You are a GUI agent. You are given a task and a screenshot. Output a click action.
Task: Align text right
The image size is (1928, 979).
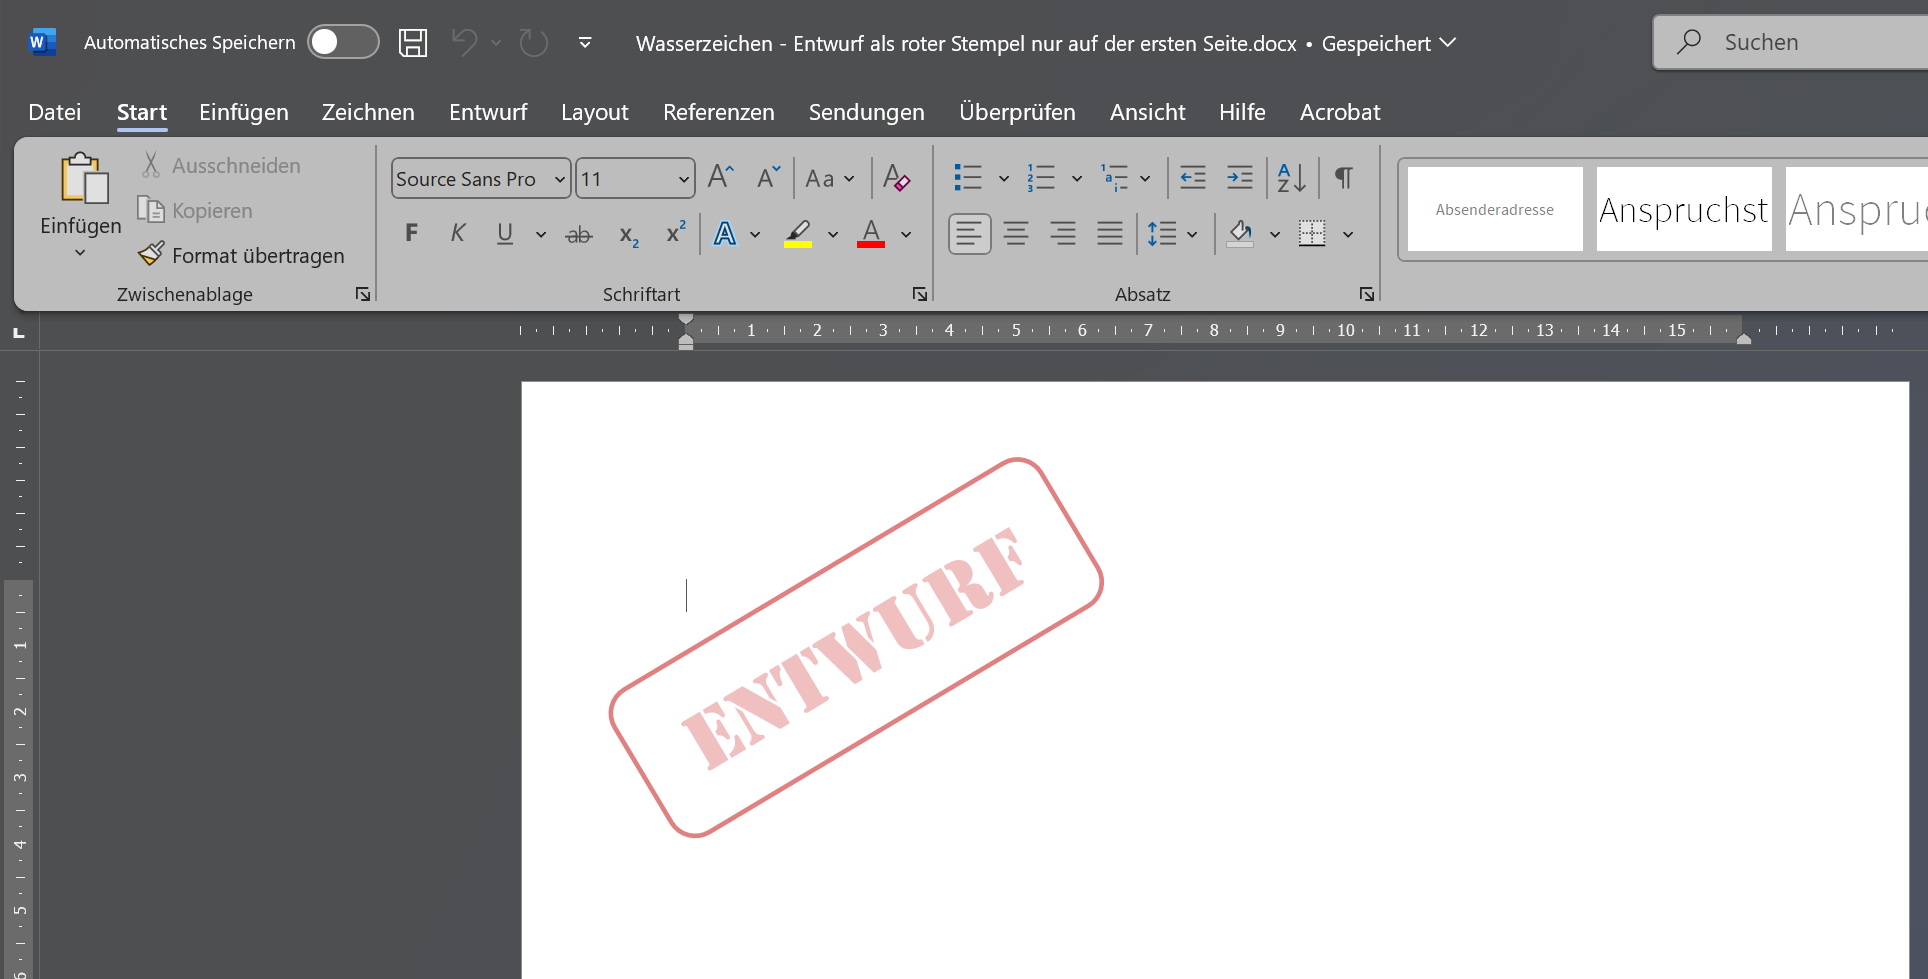tap(1063, 234)
